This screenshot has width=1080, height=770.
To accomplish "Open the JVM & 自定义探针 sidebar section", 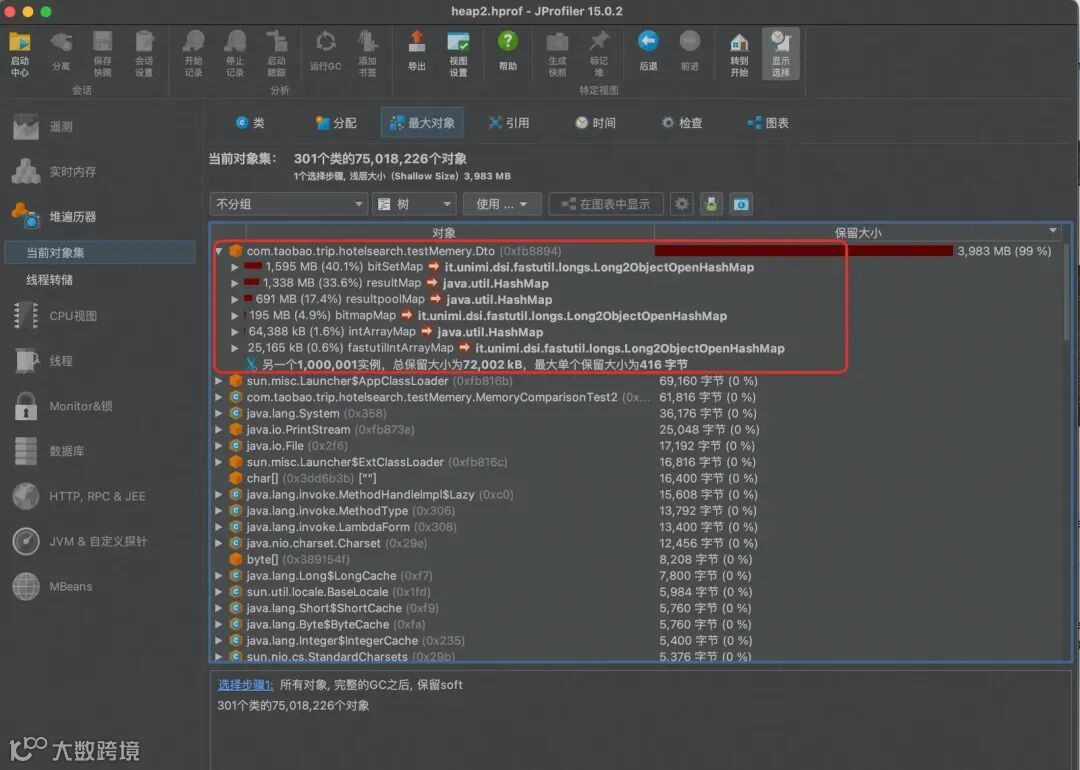I will tap(100, 541).
